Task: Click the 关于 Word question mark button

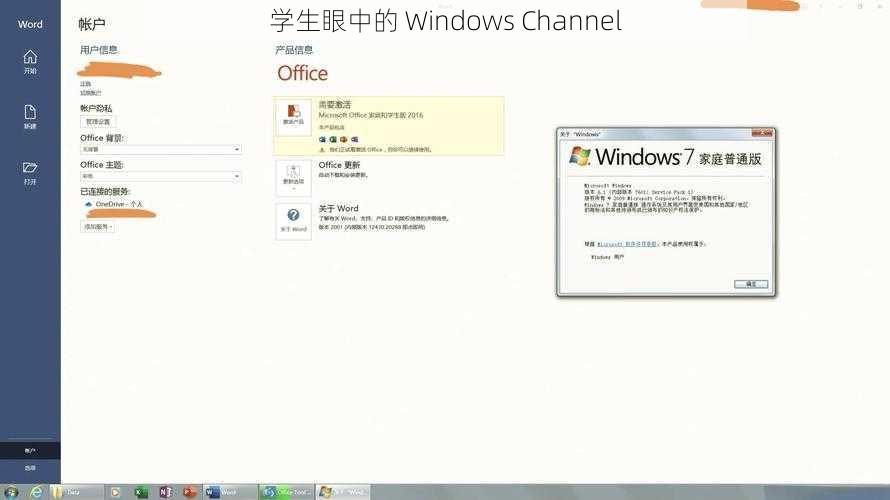Action: (293, 221)
